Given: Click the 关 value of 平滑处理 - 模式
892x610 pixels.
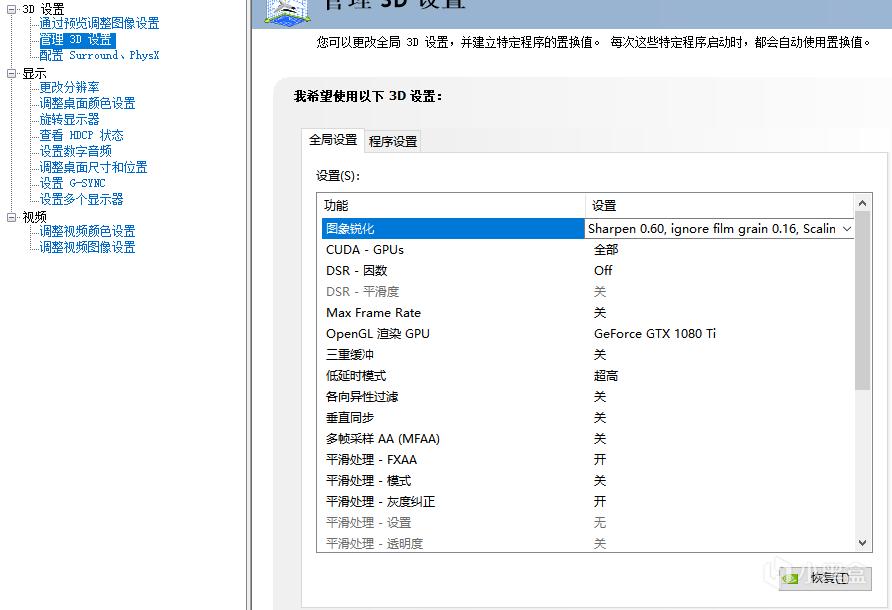Looking at the screenshot, I should [x=600, y=481].
